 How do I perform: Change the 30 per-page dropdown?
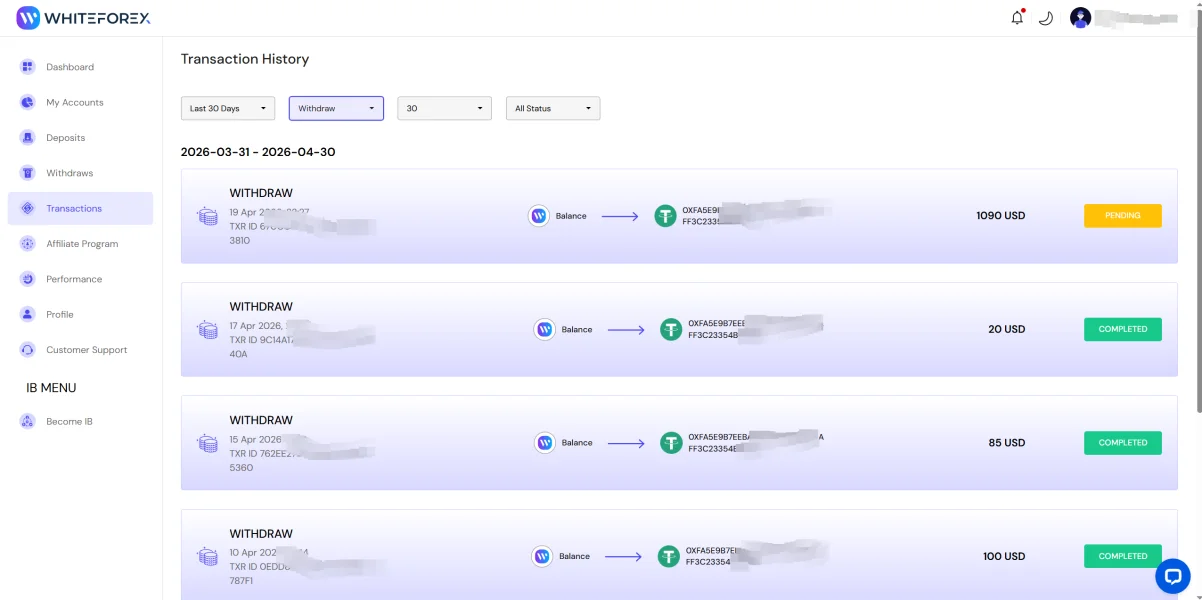pos(444,108)
